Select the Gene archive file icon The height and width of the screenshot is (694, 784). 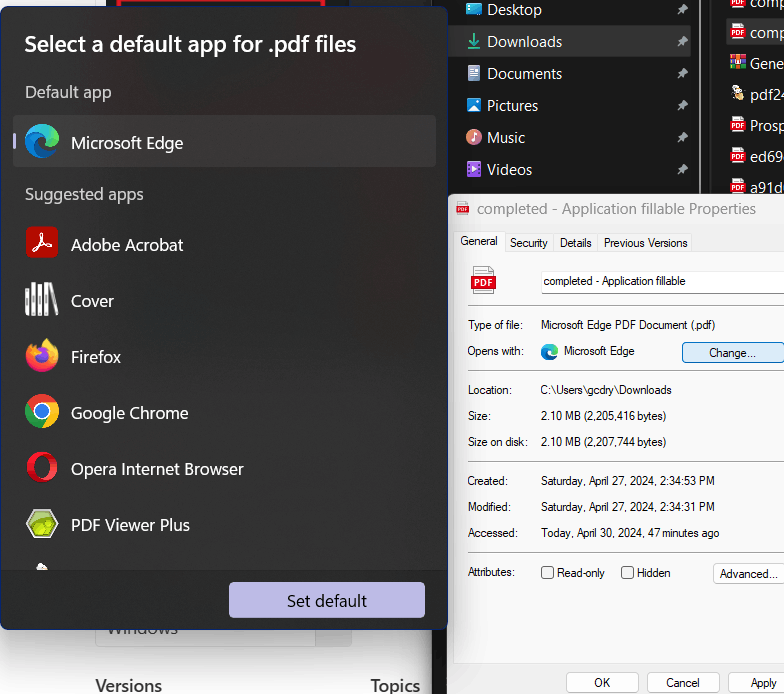(738, 62)
